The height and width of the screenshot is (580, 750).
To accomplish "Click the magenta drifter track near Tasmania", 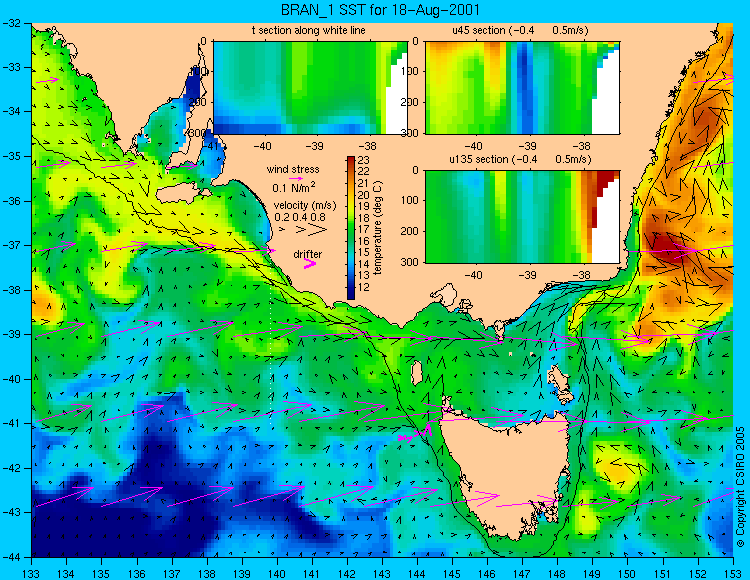I will (416, 431).
